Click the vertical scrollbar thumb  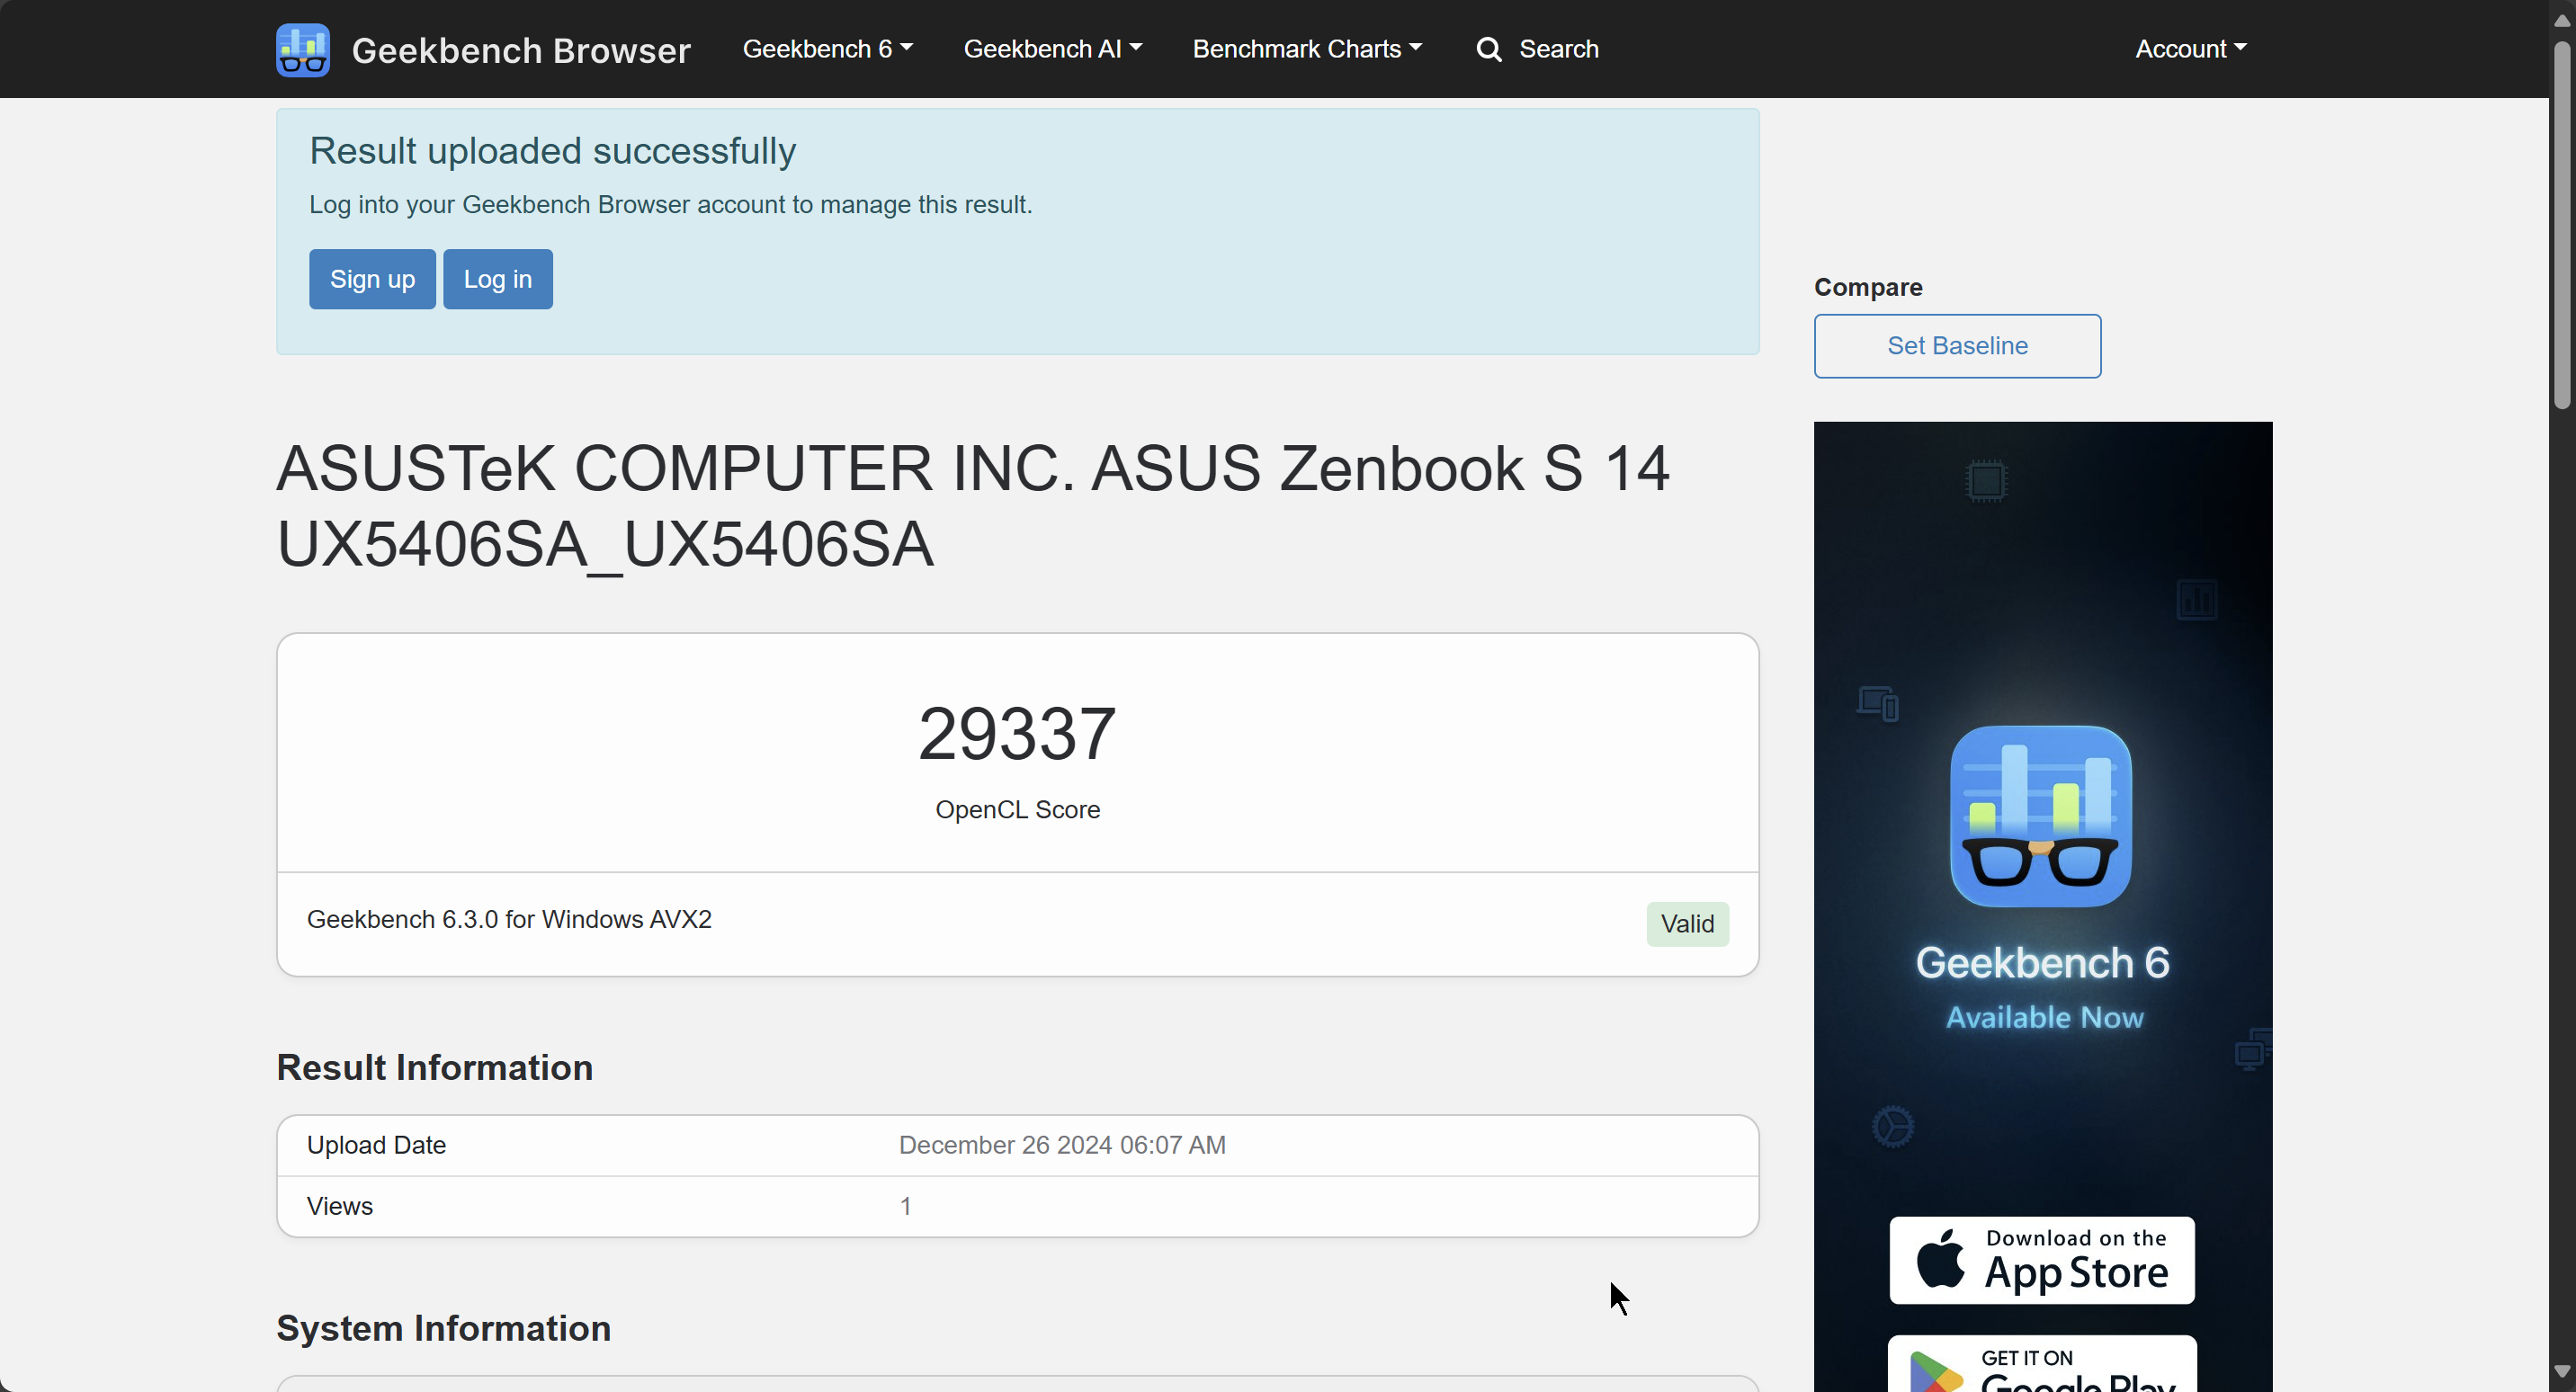coord(2562,226)
